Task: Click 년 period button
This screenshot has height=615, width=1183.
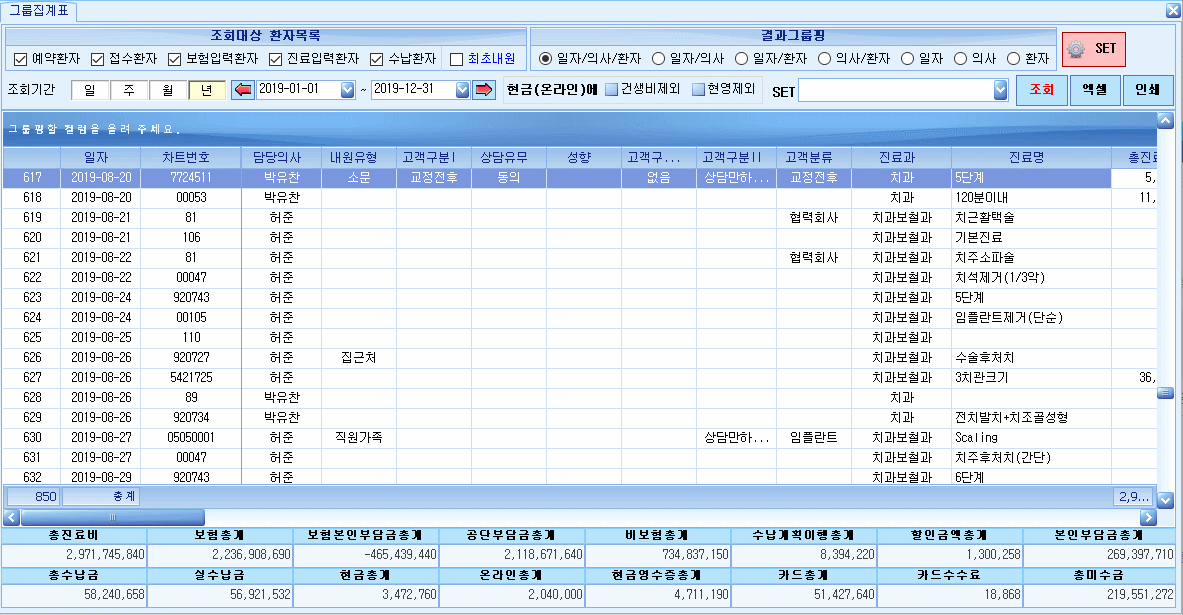Action: coord(207,90)
